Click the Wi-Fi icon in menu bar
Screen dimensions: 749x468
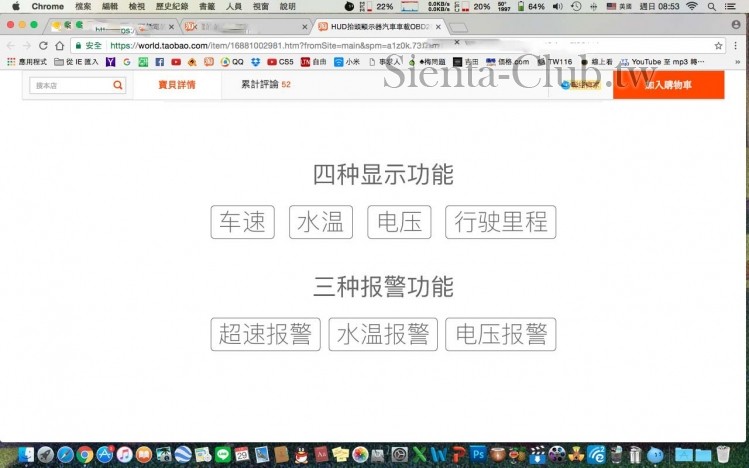691,6
